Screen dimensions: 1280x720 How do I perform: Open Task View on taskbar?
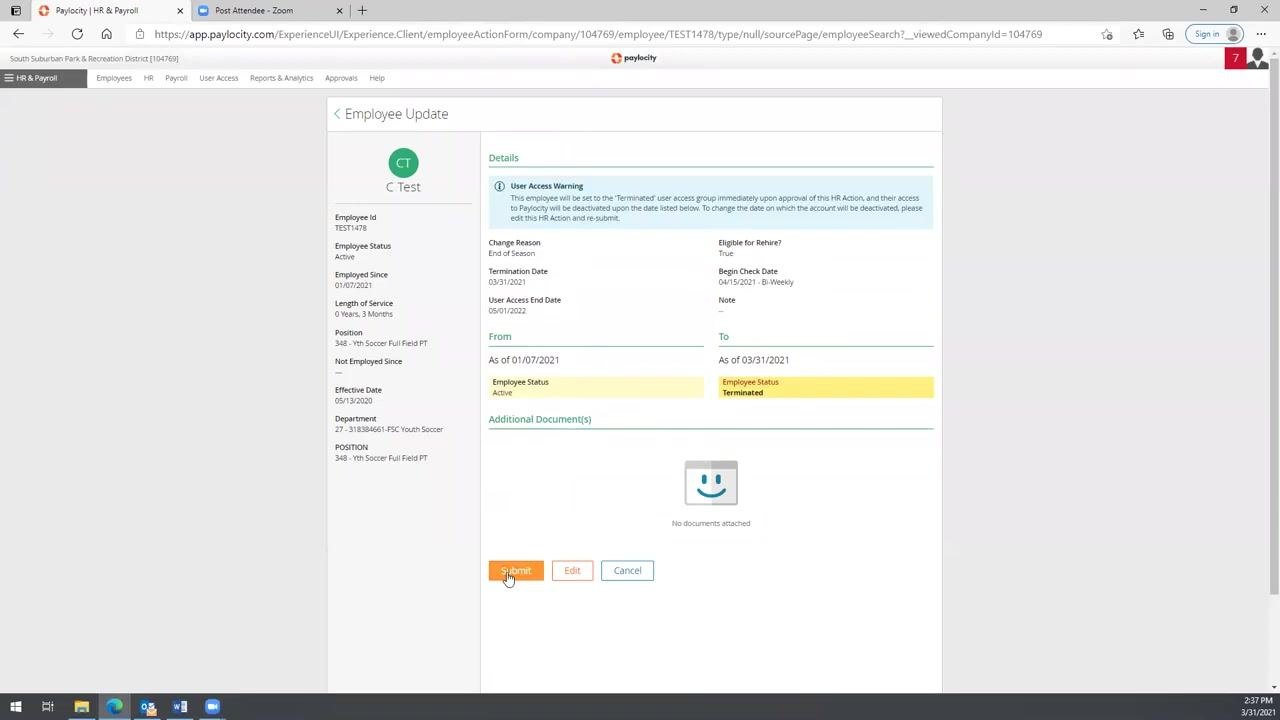(47, 707)
